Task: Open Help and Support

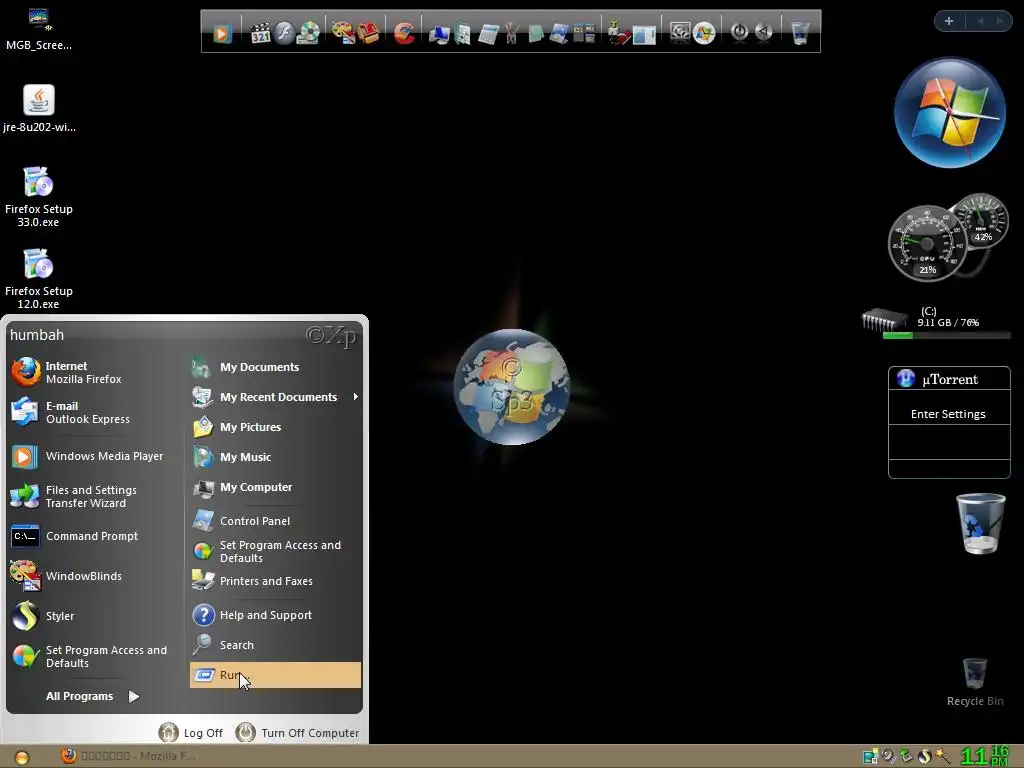Action: (x=275, y=615)
